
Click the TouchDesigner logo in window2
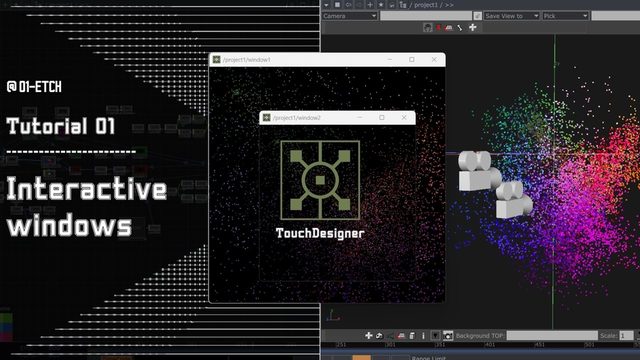[320, 180]
